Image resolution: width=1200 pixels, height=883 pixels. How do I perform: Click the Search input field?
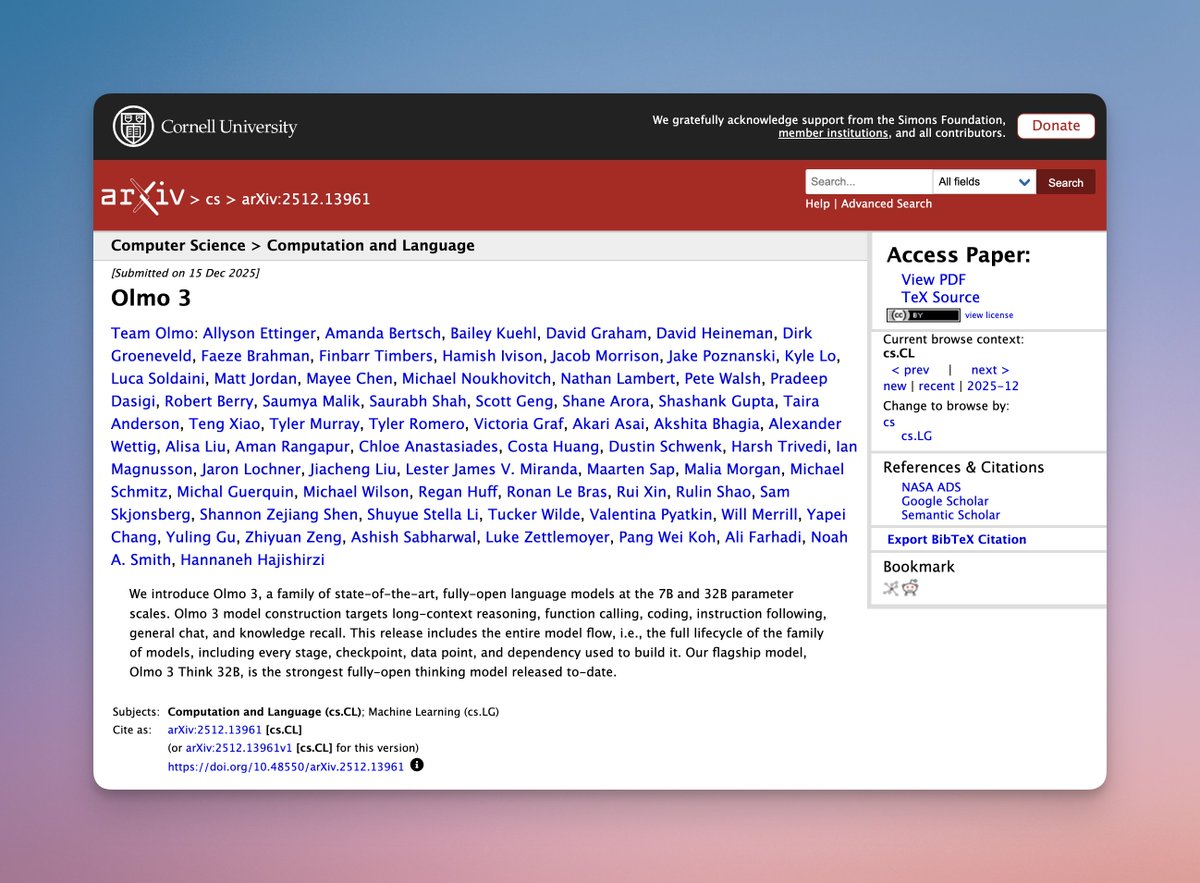pyautogui.click(x=869, y=182)
